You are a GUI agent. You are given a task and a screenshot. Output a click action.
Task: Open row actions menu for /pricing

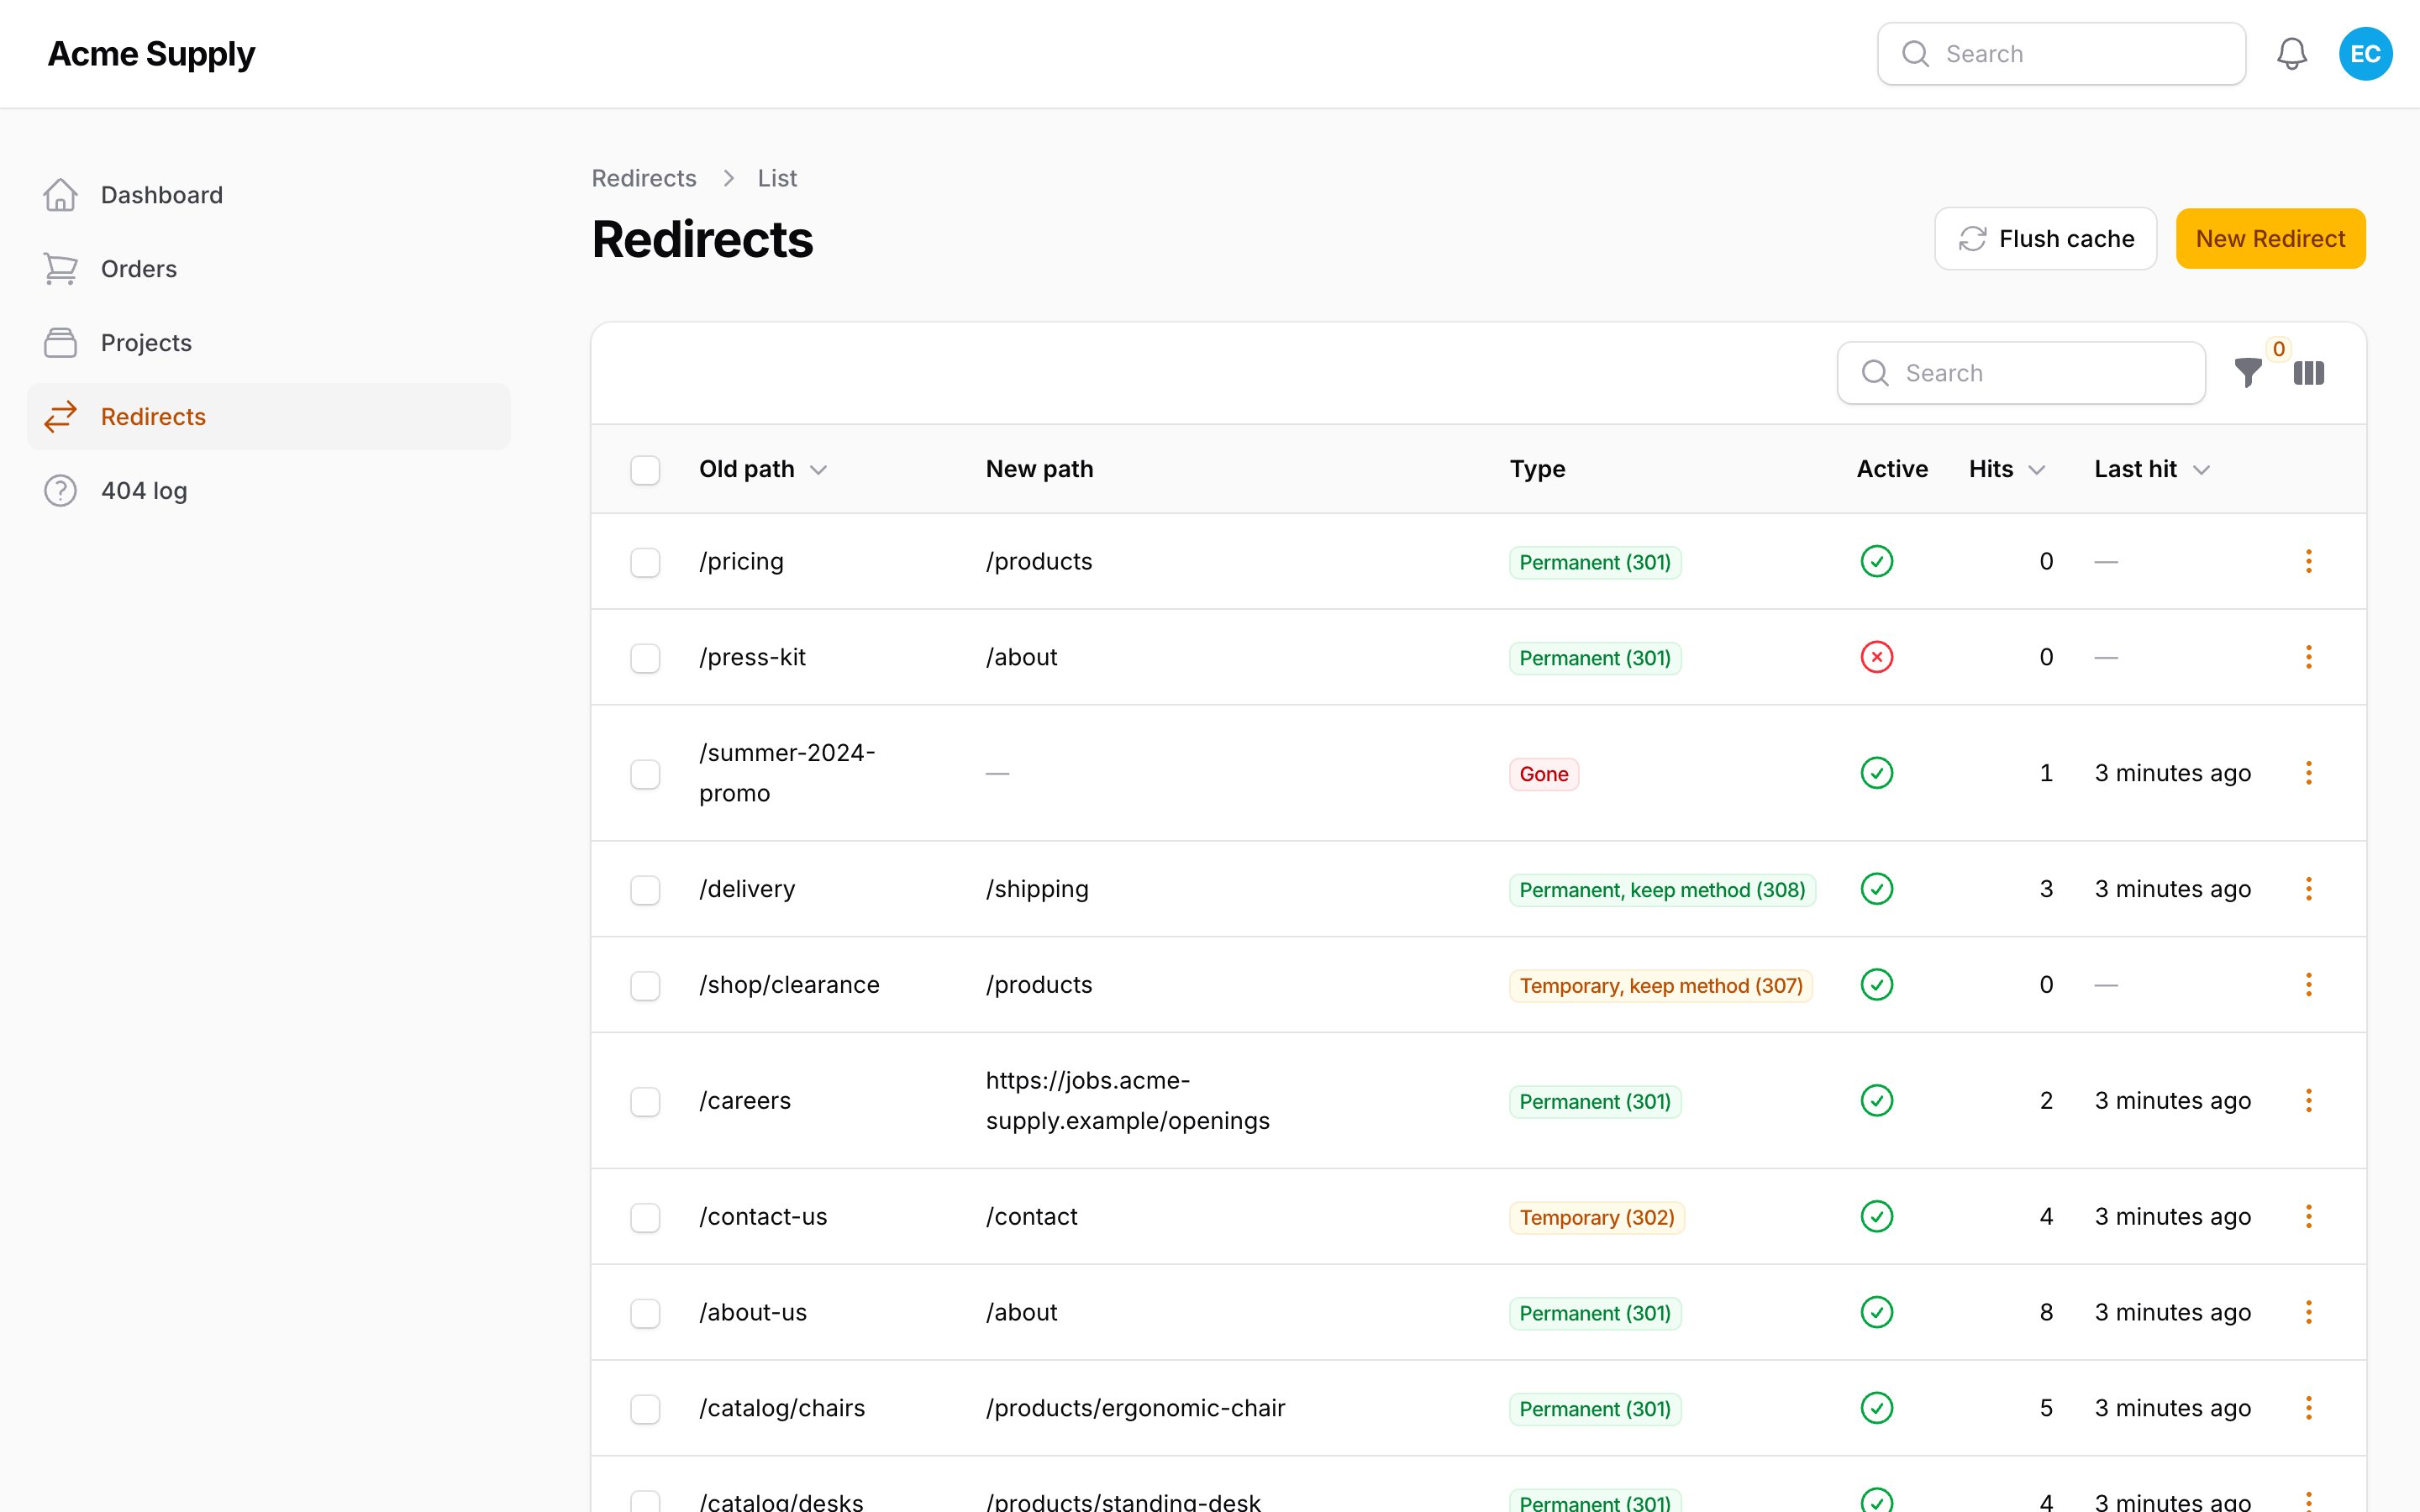(x=2308, y=561)
